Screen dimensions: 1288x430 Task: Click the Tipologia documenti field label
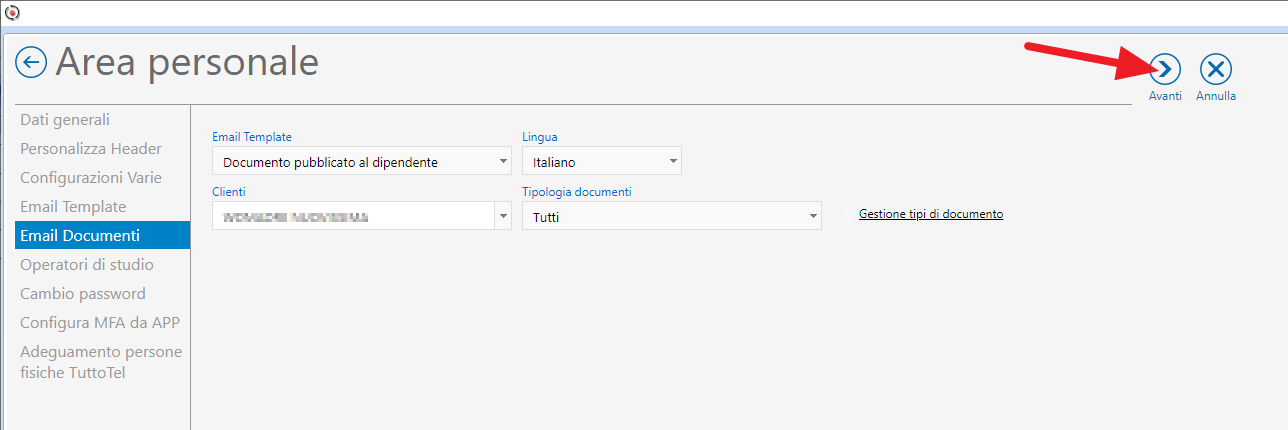point(577,191)
